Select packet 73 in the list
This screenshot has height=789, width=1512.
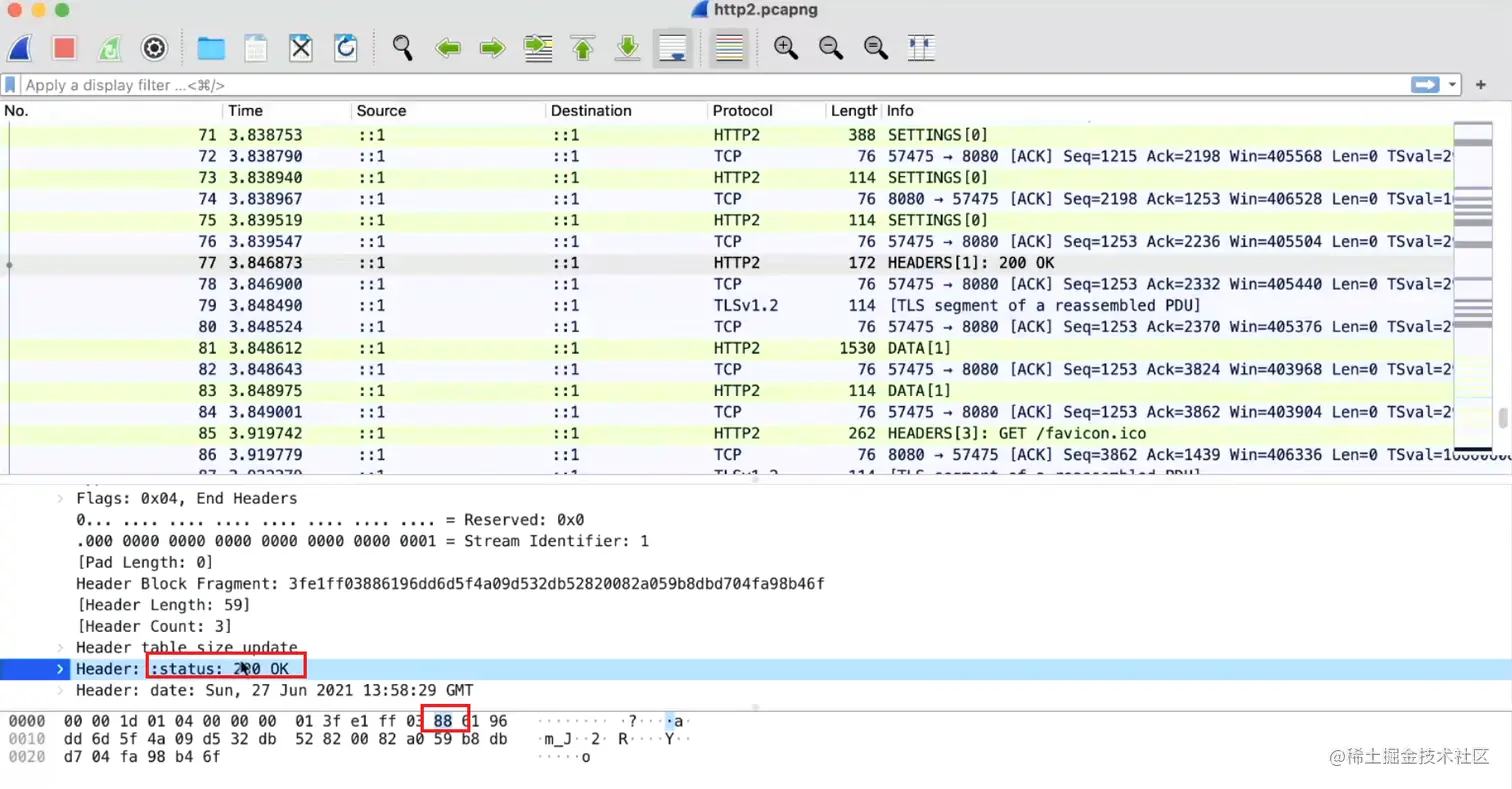[725, 178]
